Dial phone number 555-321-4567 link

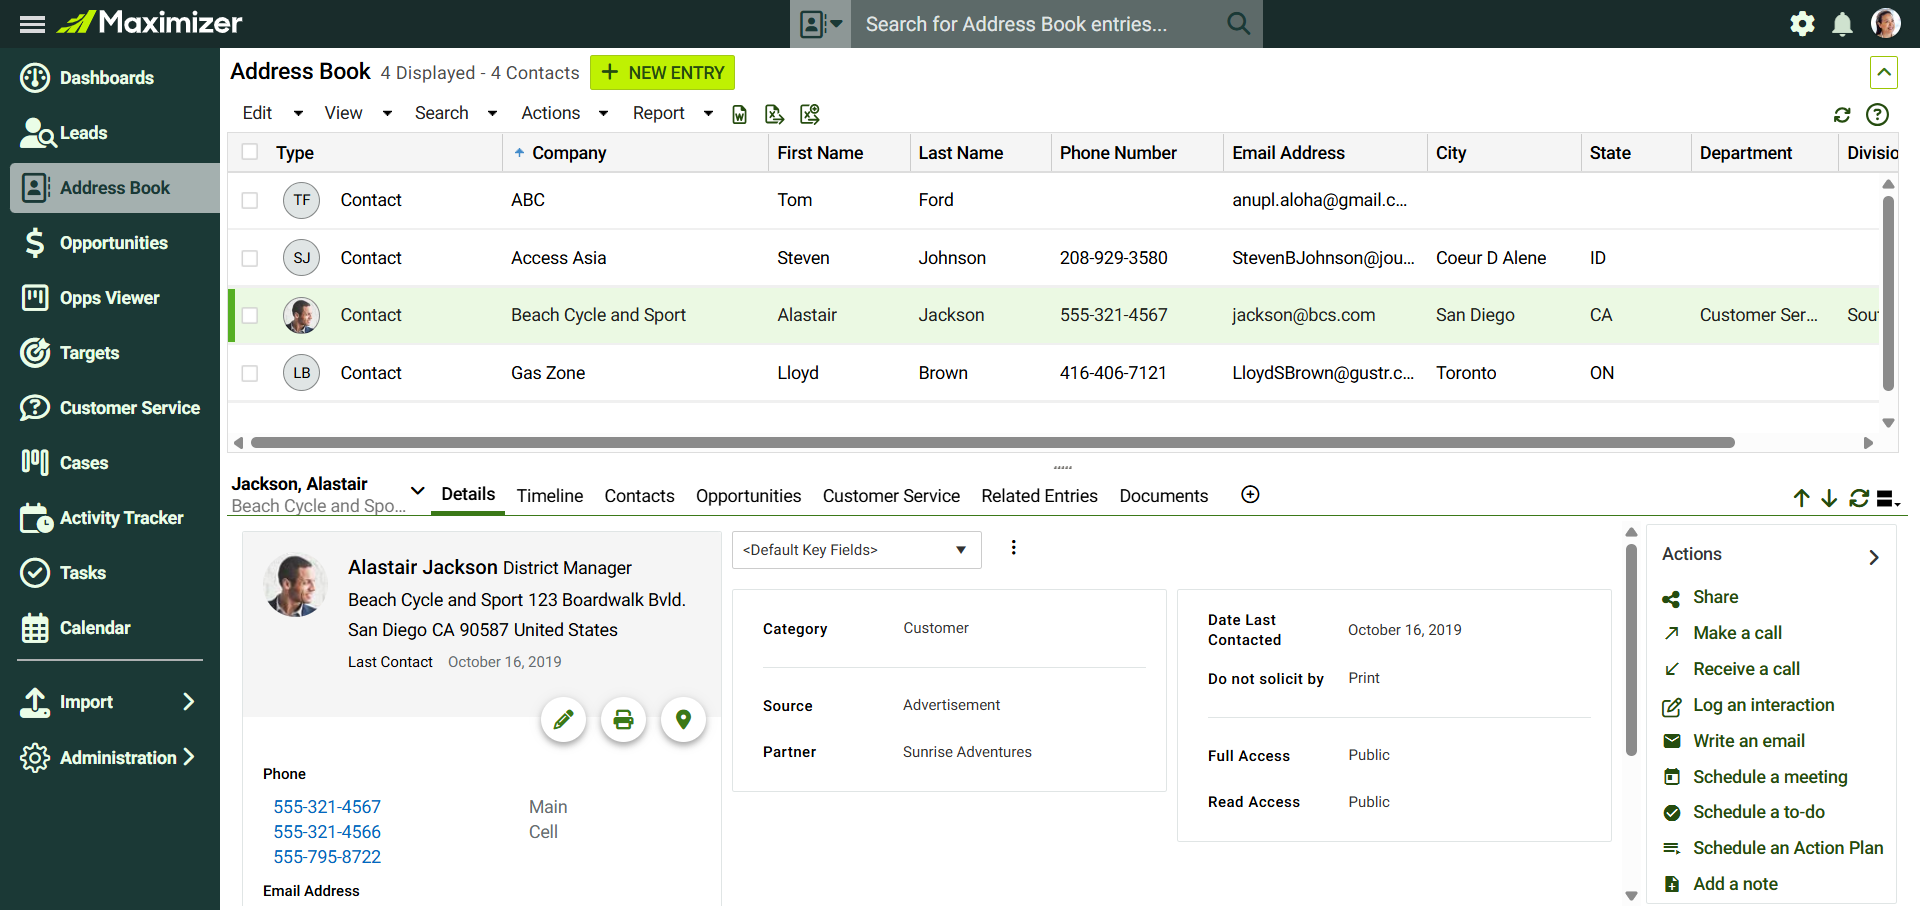pyautogui.click(x=327, y=807)
